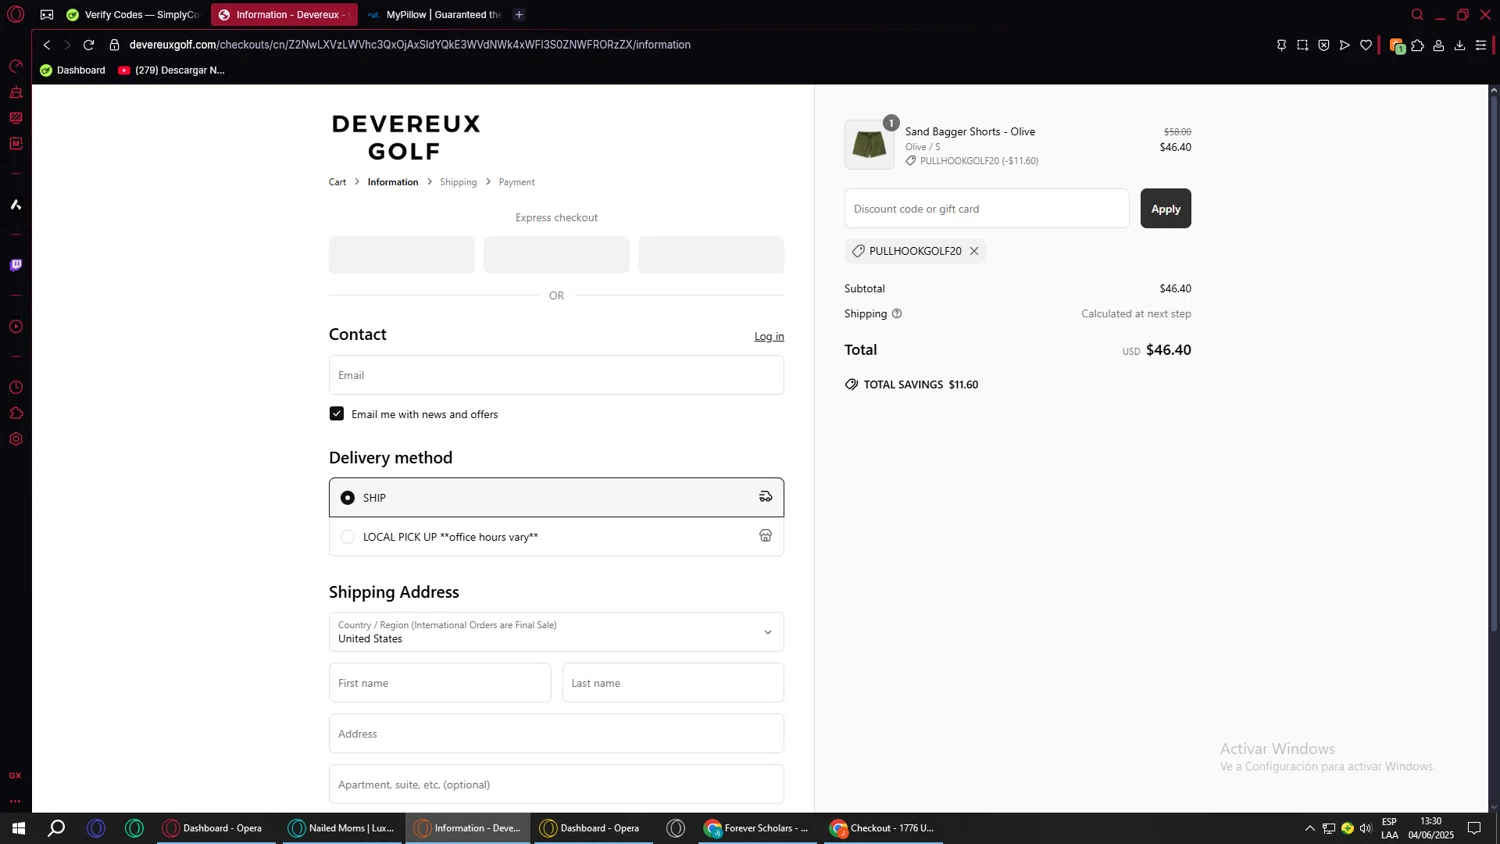The image size is (1500, 844).
Task: Switch to Nailed Moms taskbar window
Action: [x=342, y=828]
